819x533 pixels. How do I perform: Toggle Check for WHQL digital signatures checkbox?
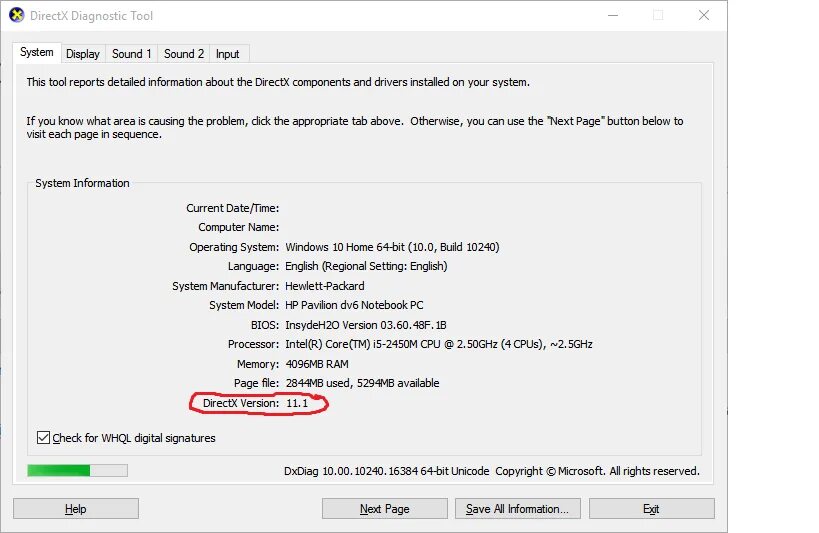[43, 437]
